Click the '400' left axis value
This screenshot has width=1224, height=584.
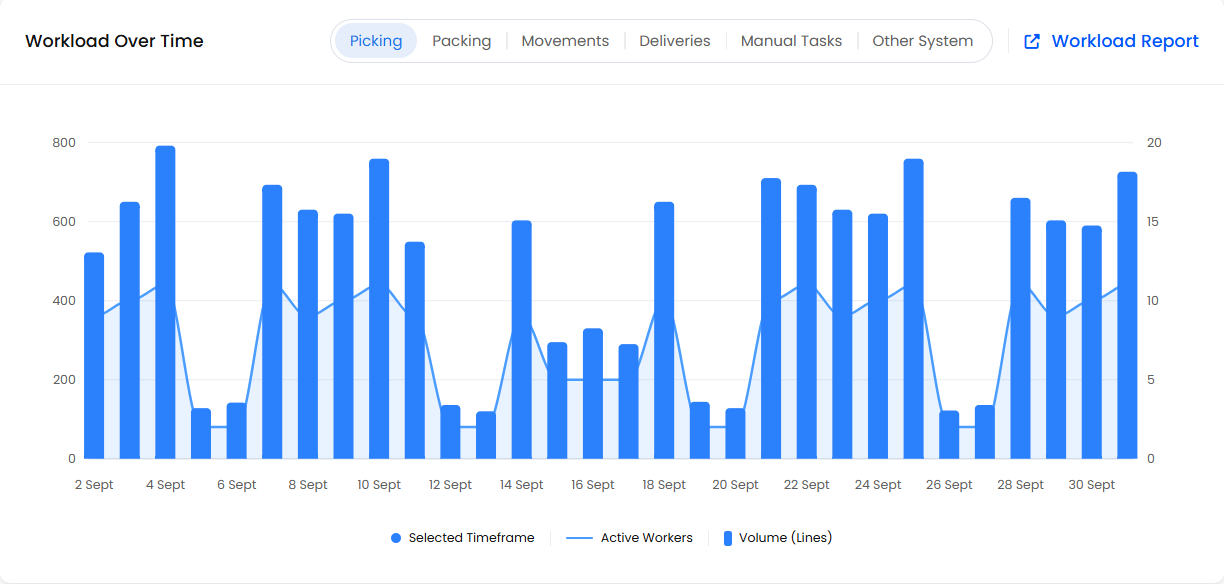64,301
